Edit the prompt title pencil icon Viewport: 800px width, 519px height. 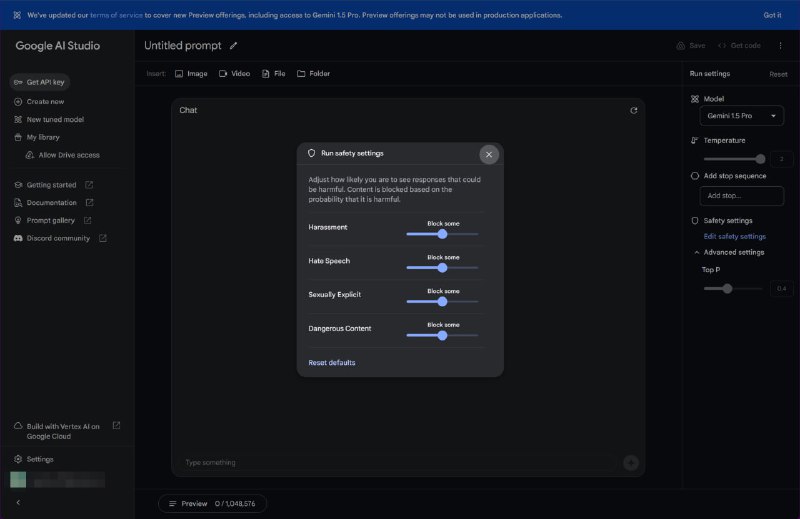(233, 46)
